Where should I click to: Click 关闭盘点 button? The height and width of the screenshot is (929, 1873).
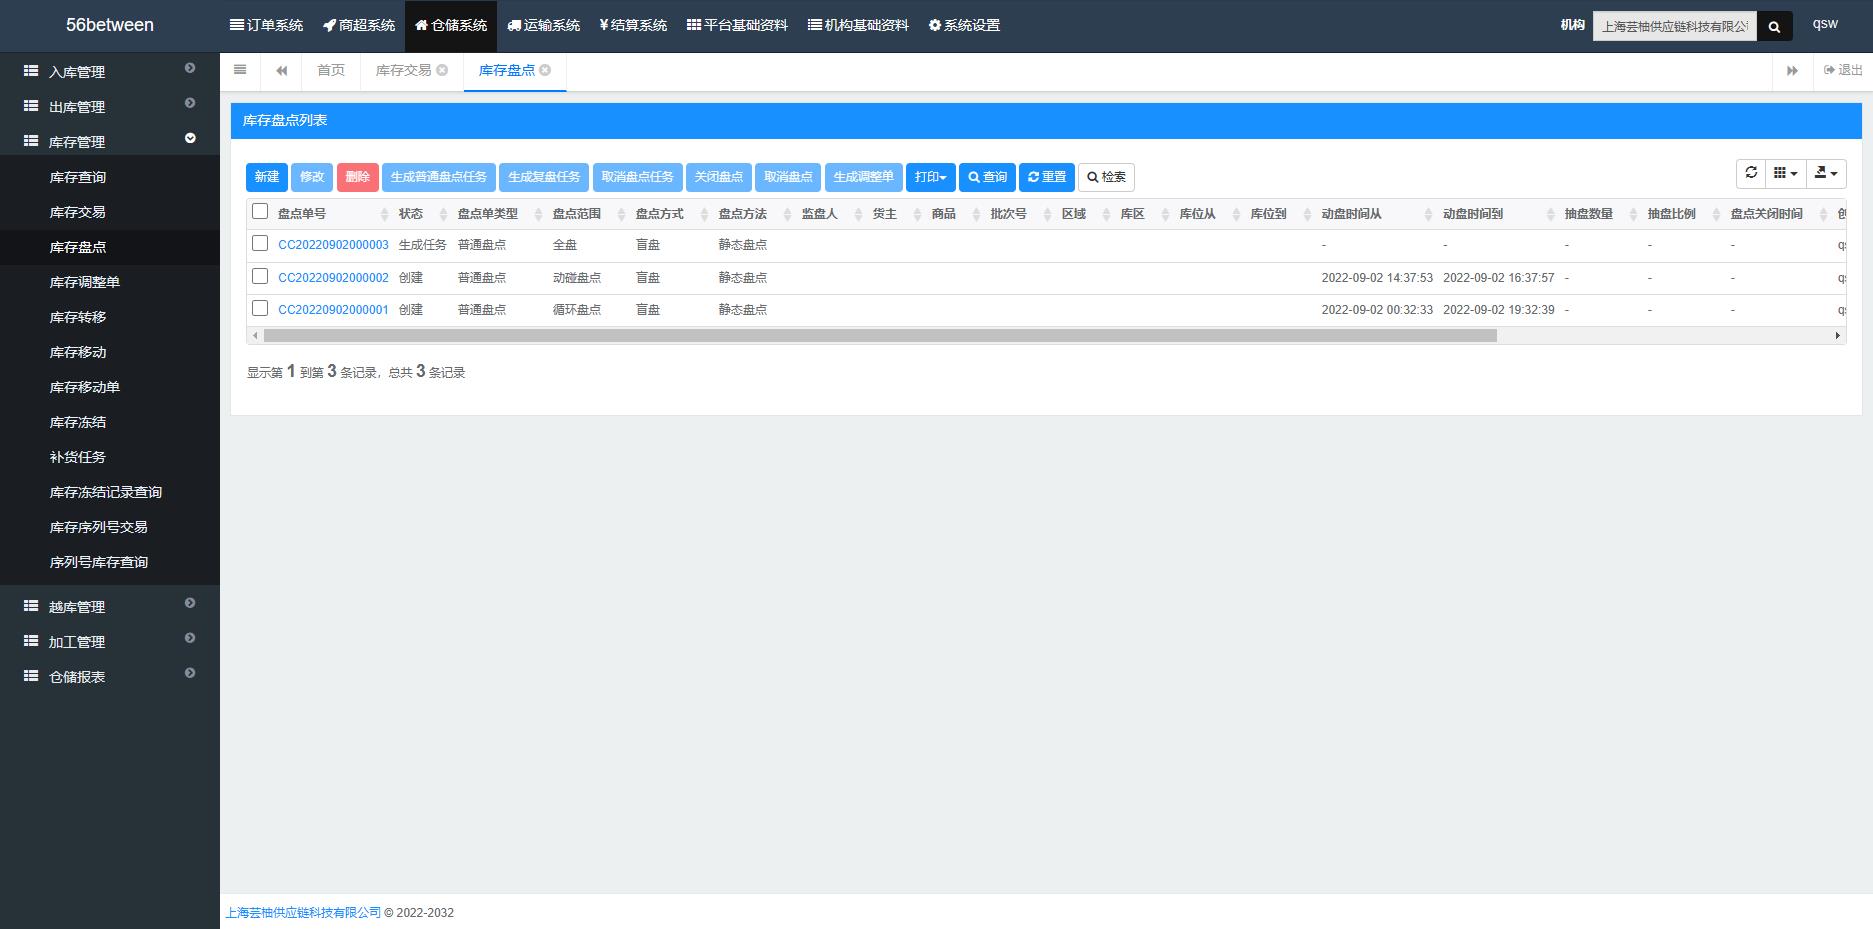(718, 177)
